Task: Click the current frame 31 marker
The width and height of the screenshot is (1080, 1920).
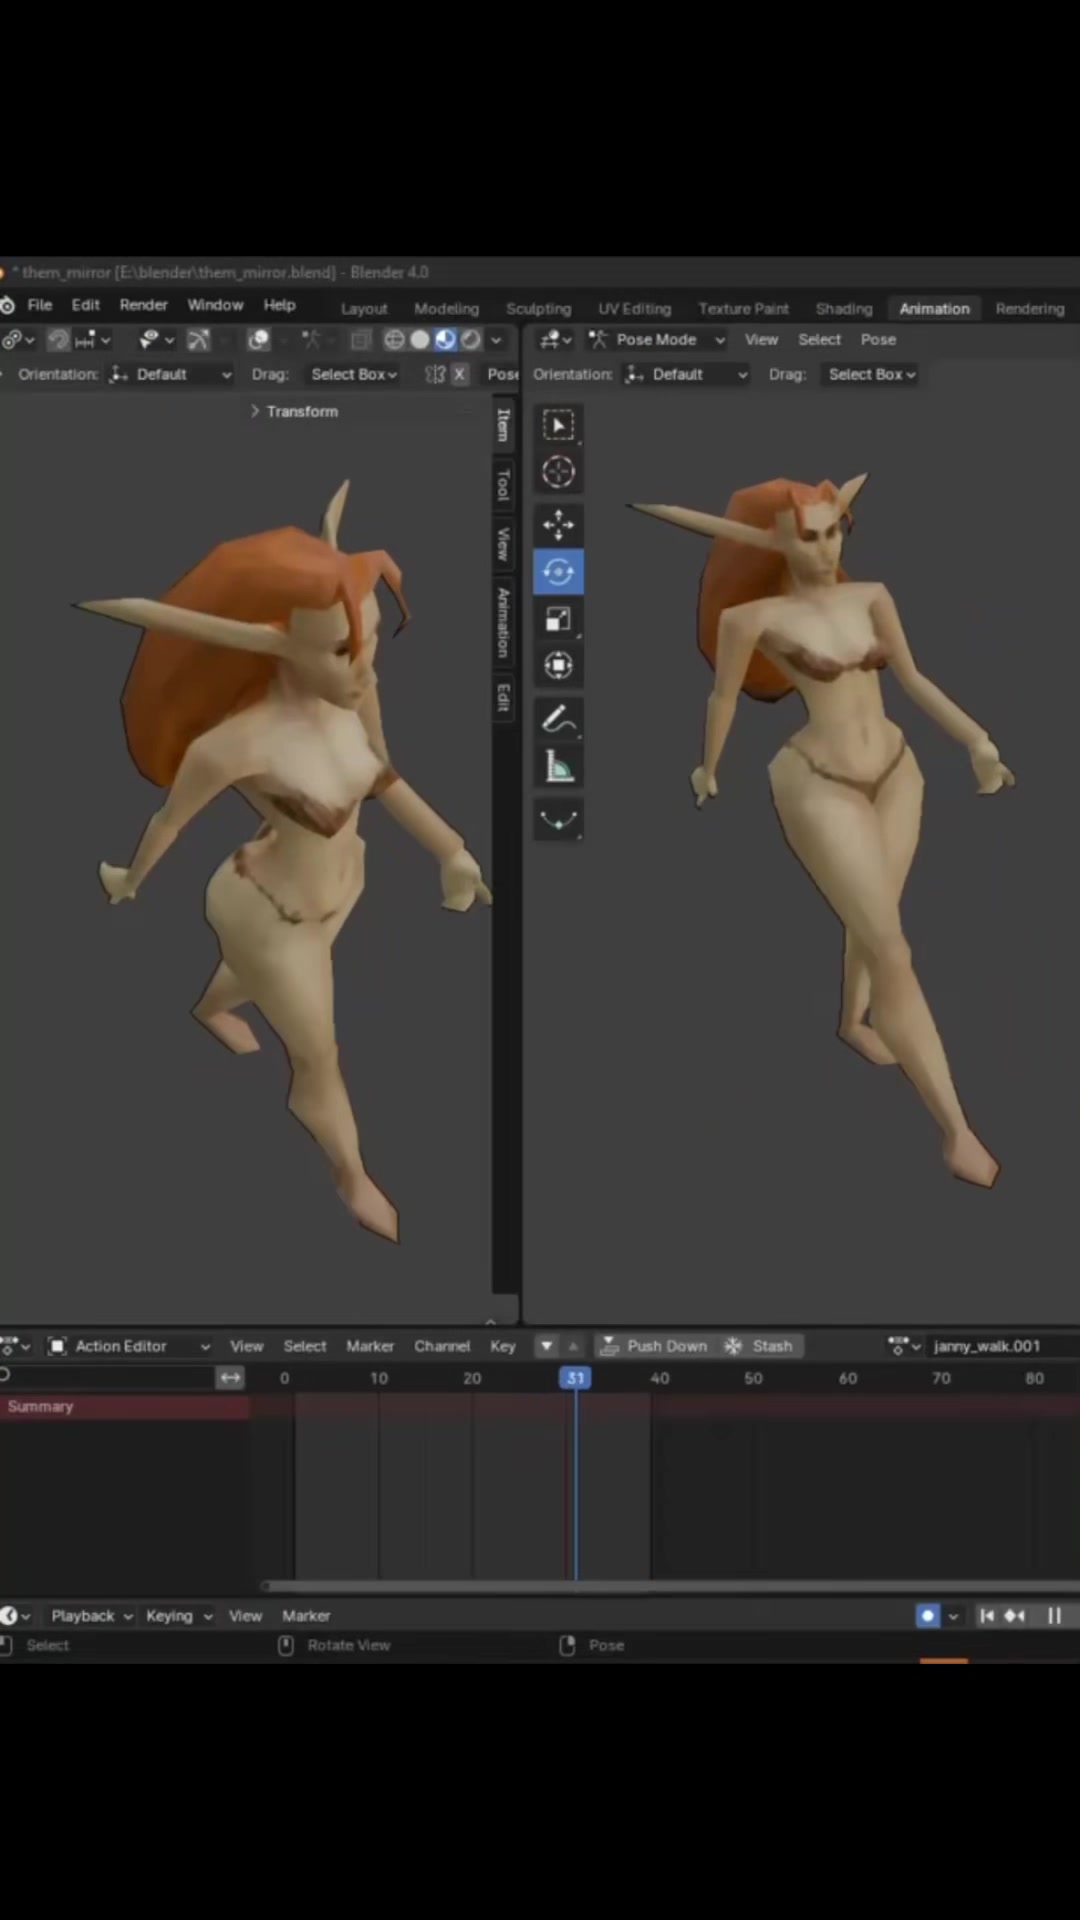Action: coord(575,1378)
